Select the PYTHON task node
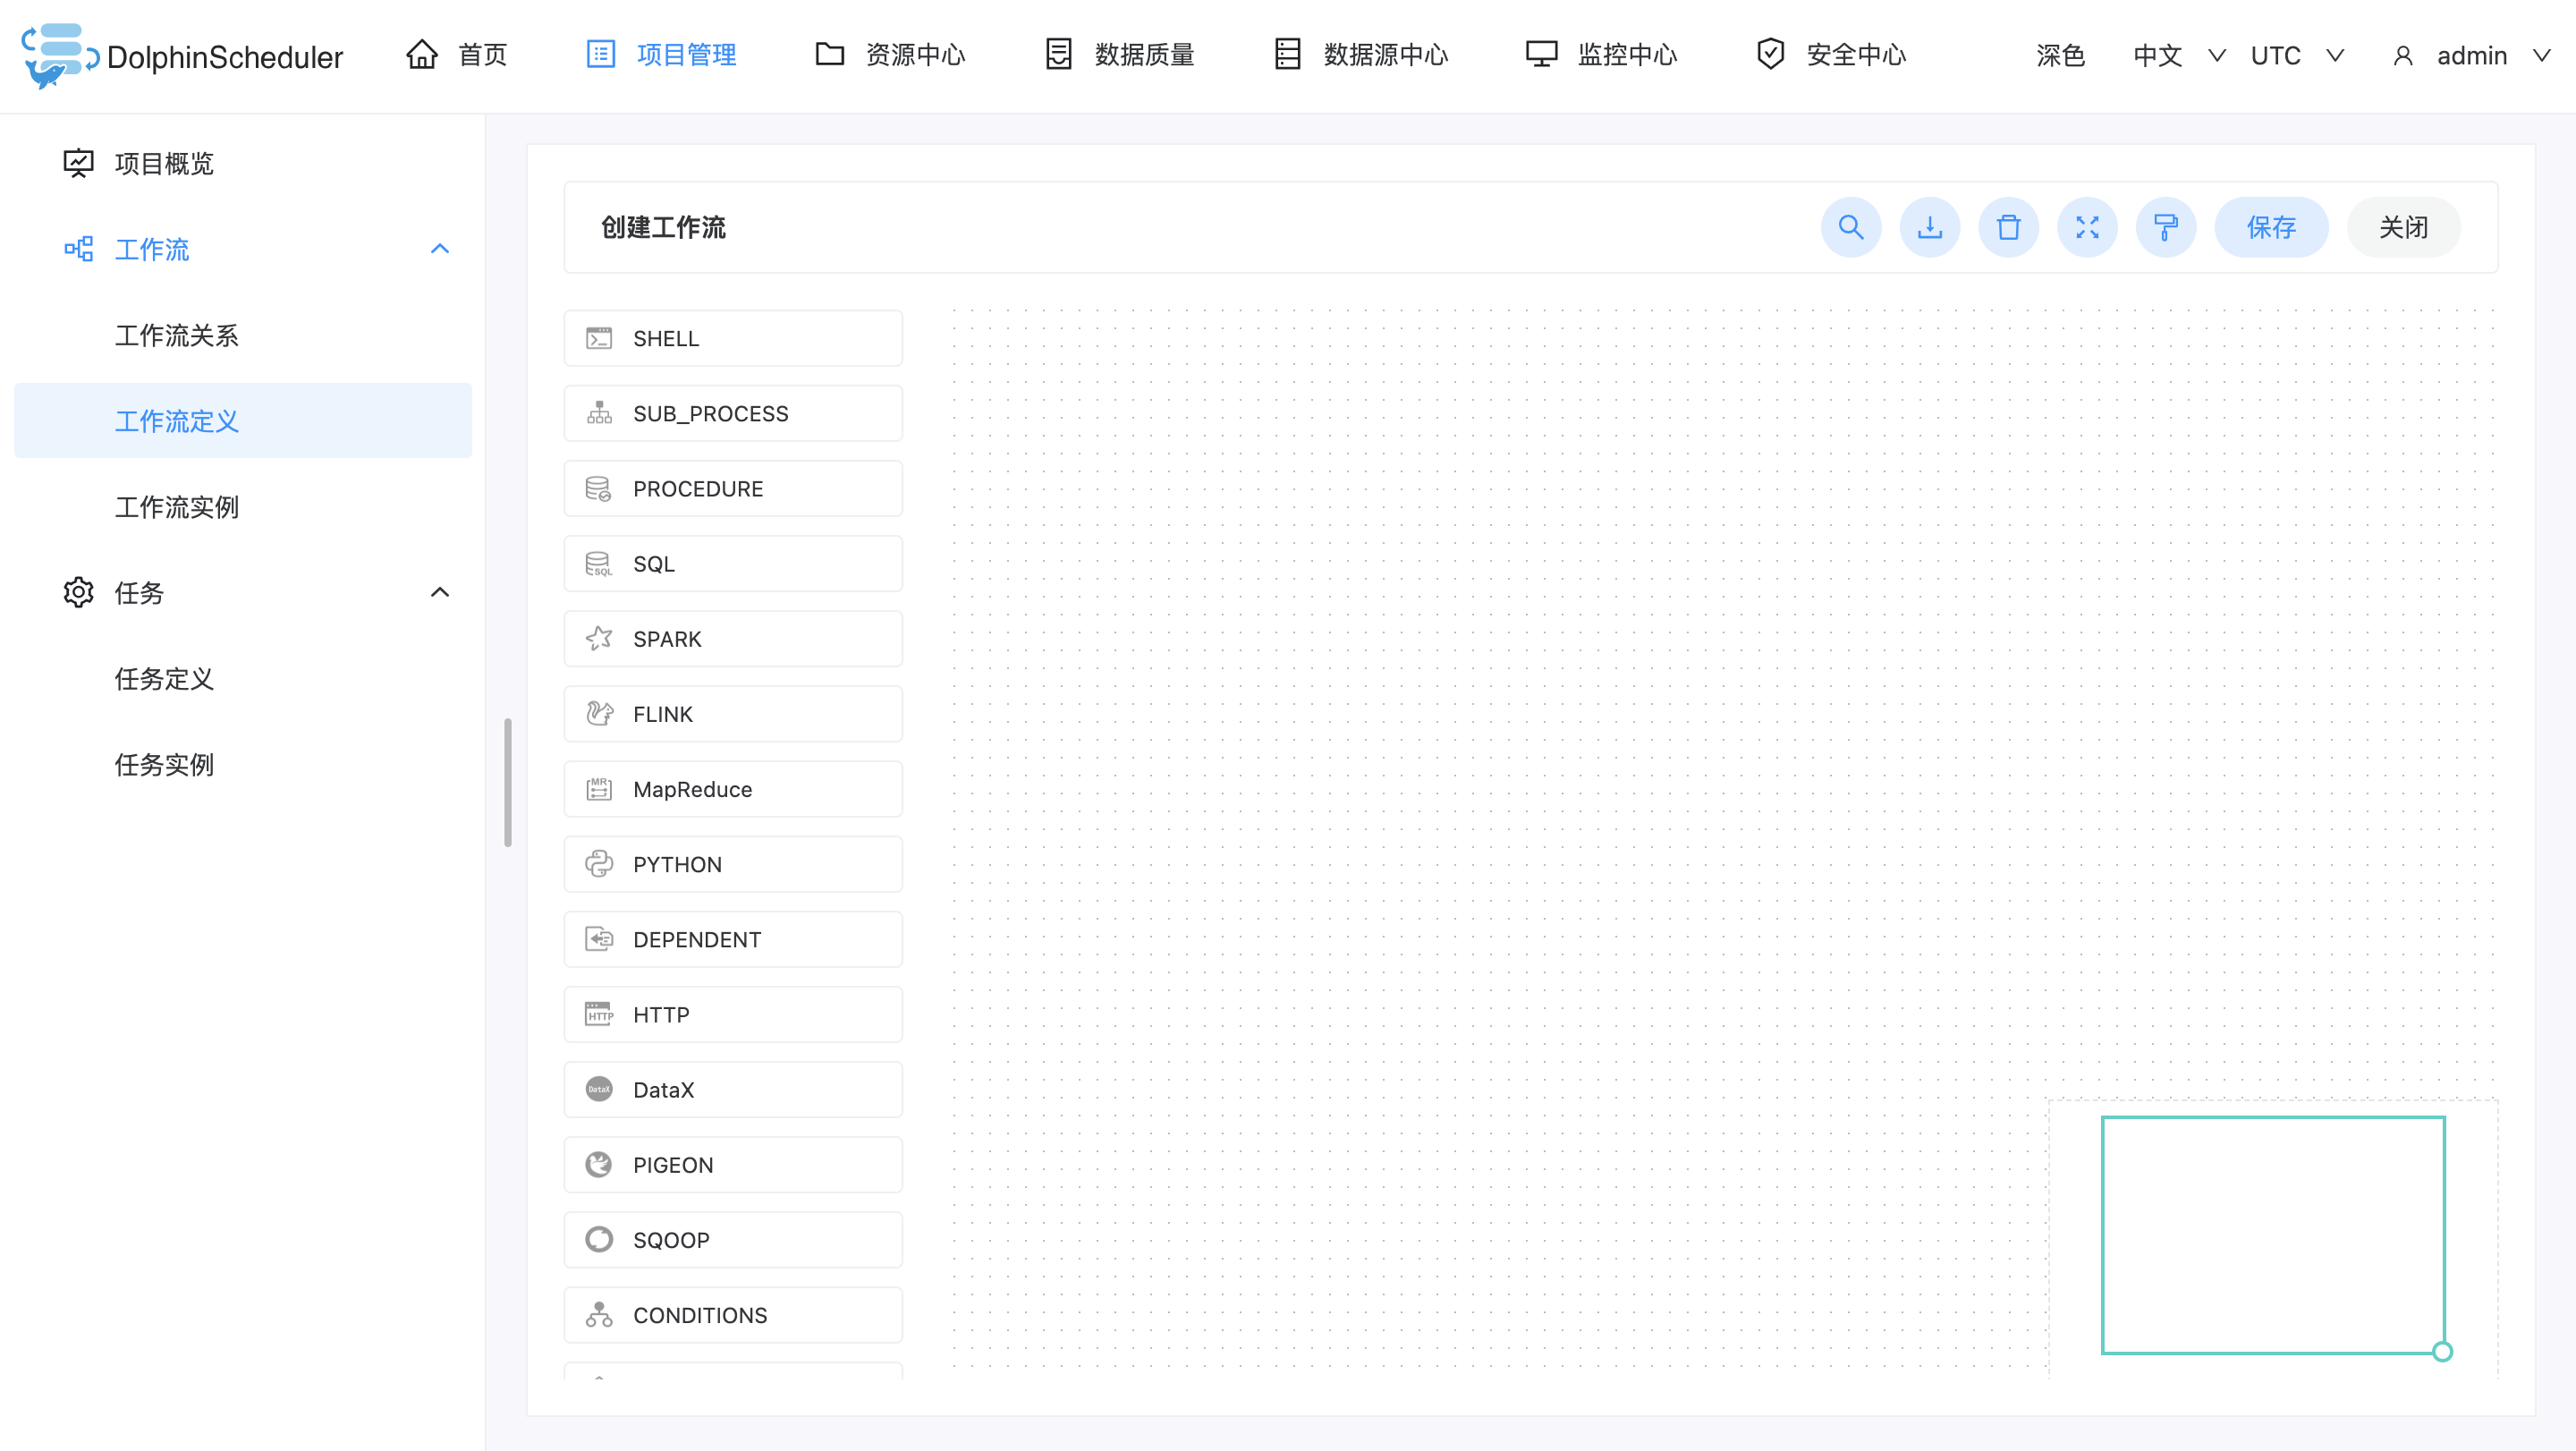The height and width of the screenshot is (1451, 2576). 733,864
